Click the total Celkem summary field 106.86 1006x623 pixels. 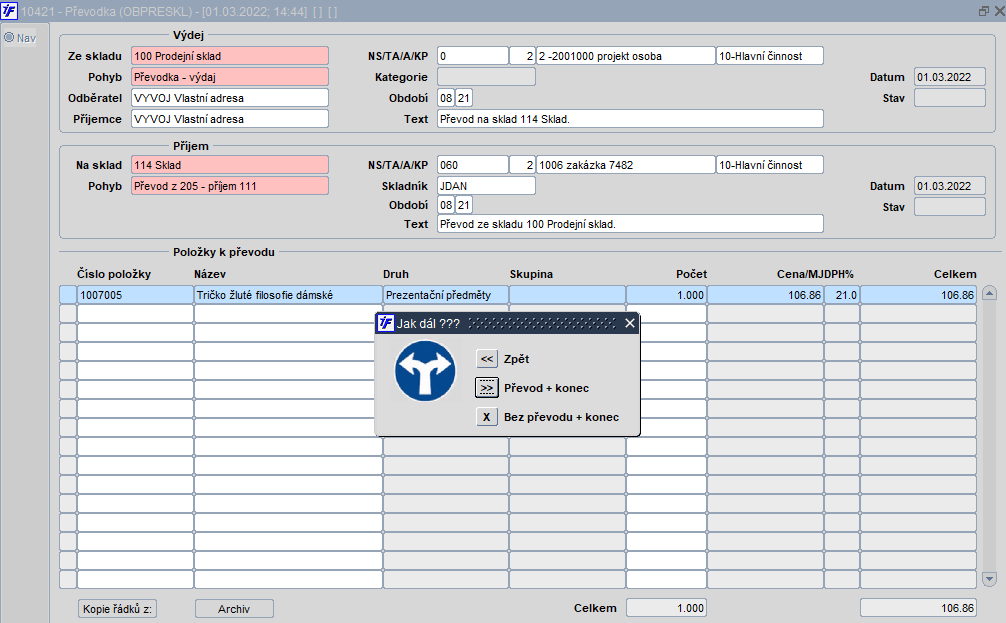918,608
